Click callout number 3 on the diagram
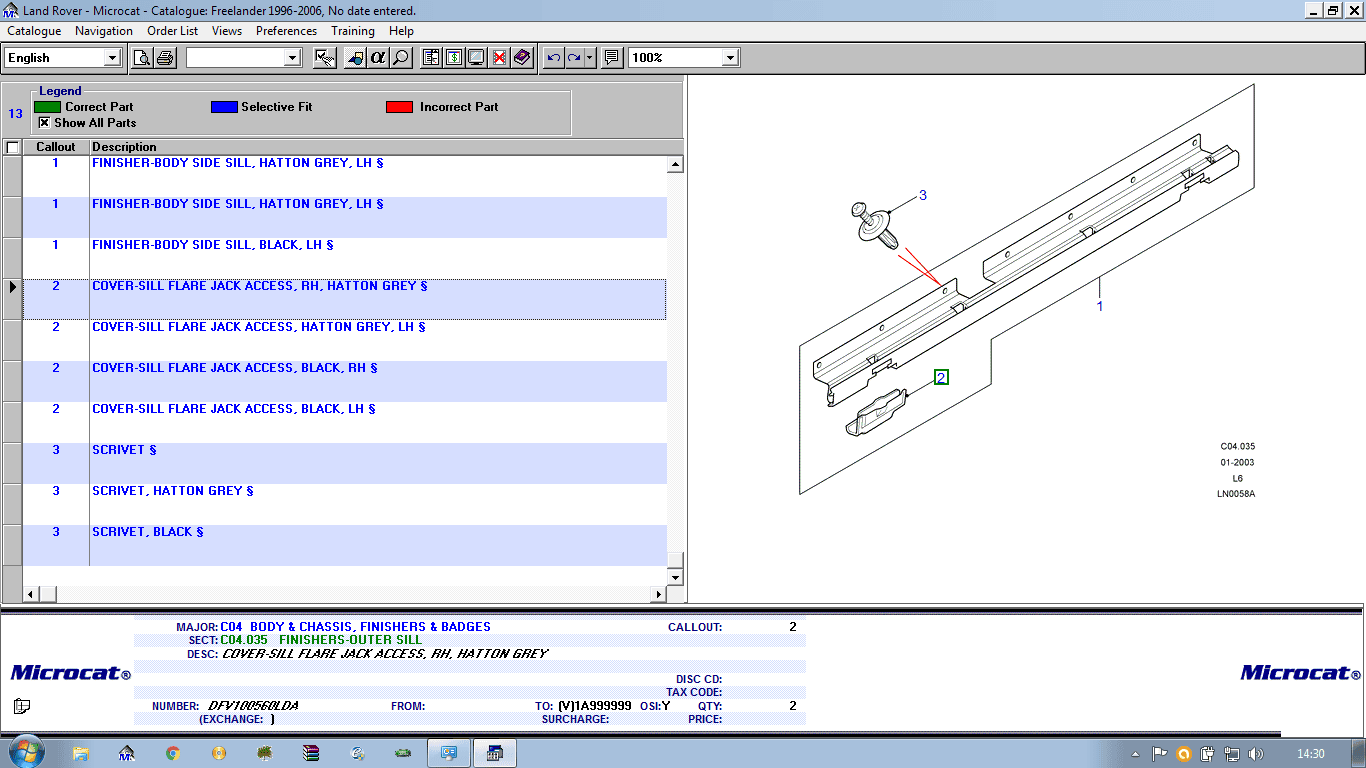Viewport: 1366px width, 768px height. 923,195
